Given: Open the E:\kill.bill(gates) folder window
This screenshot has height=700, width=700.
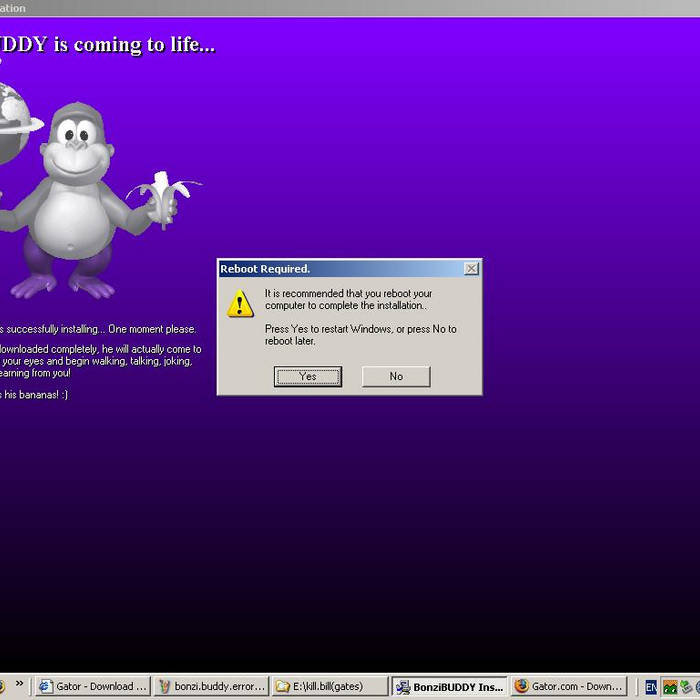Looking at the screenshot, I should [x=330, y=687].
